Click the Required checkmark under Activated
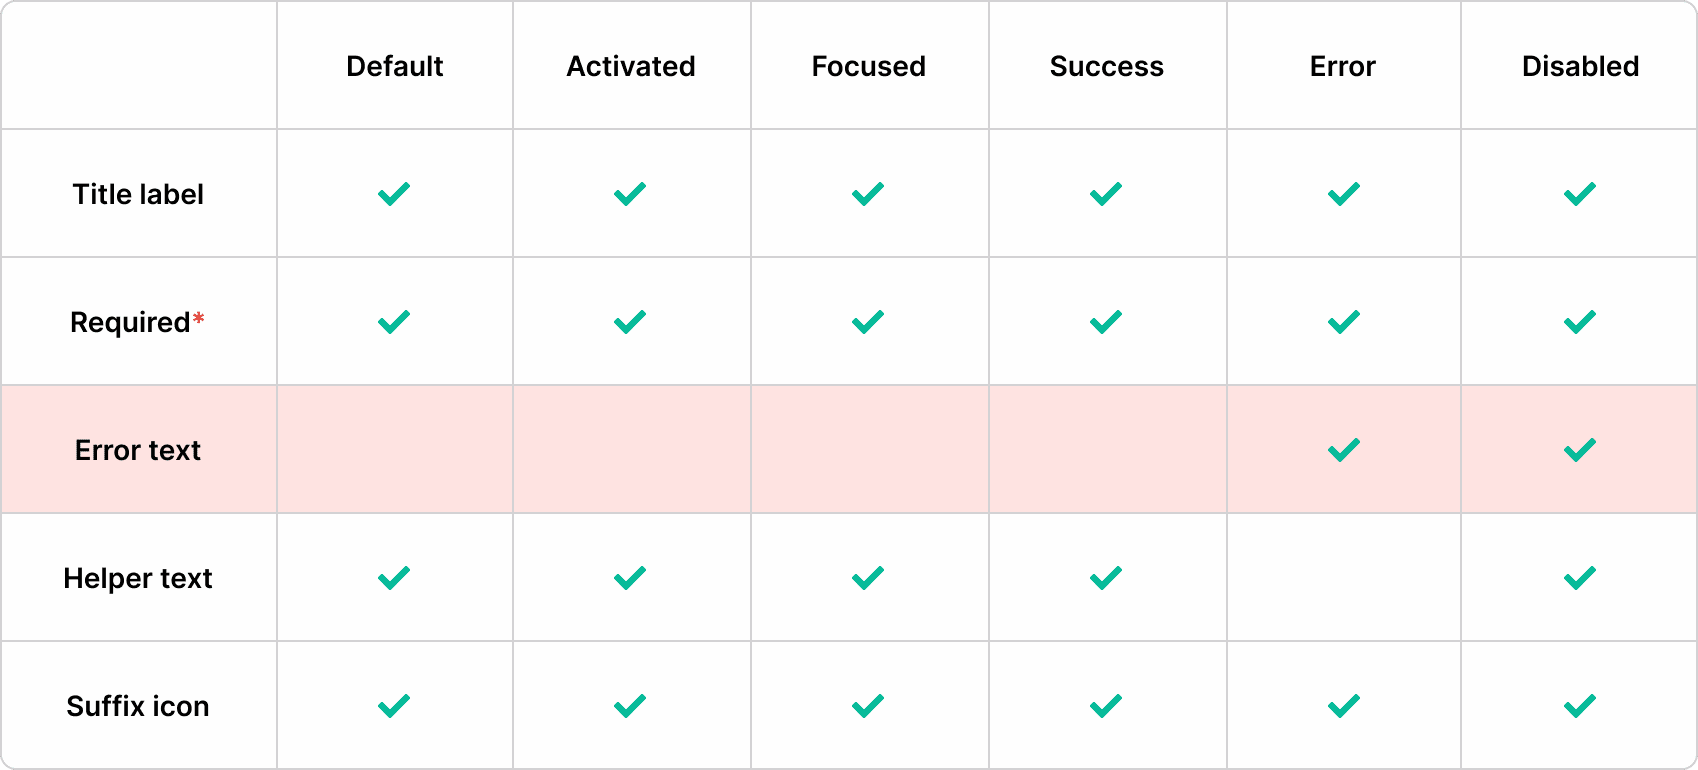The height and width of the screenshot is (770, 1698). coord(630,322)
